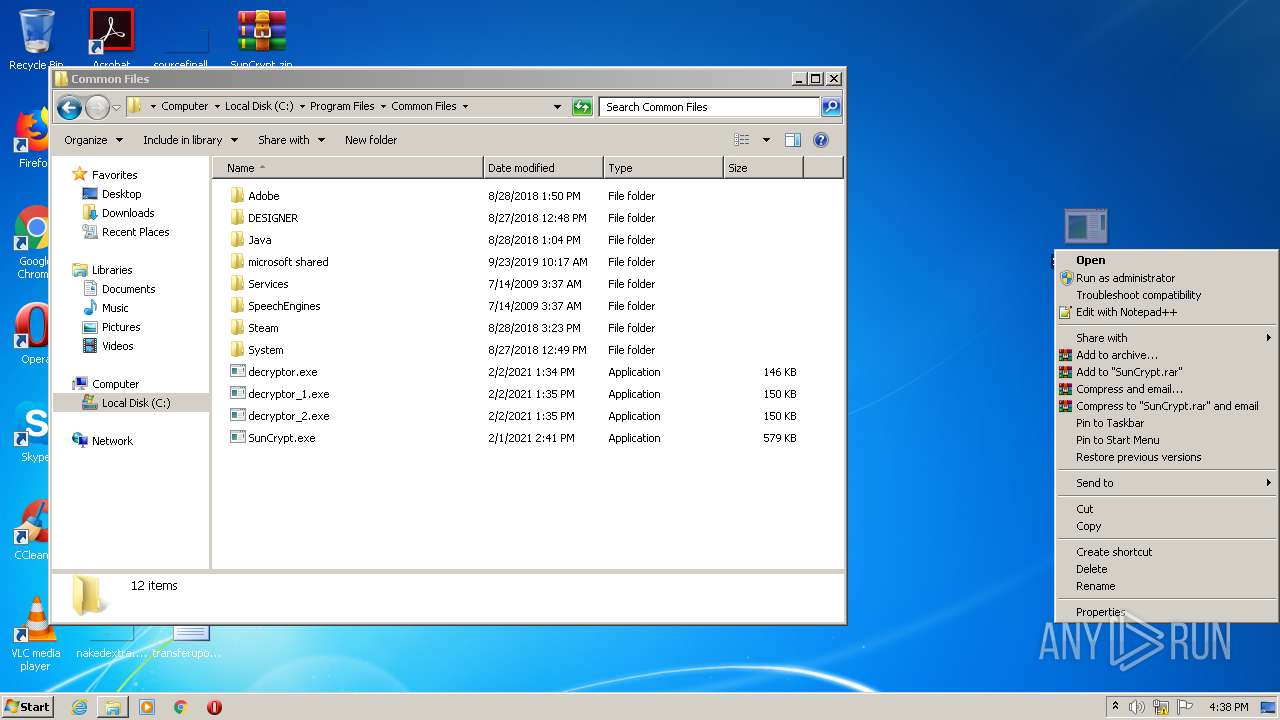
Task: Open Include in library dropdown
Action: click(190, 140)
